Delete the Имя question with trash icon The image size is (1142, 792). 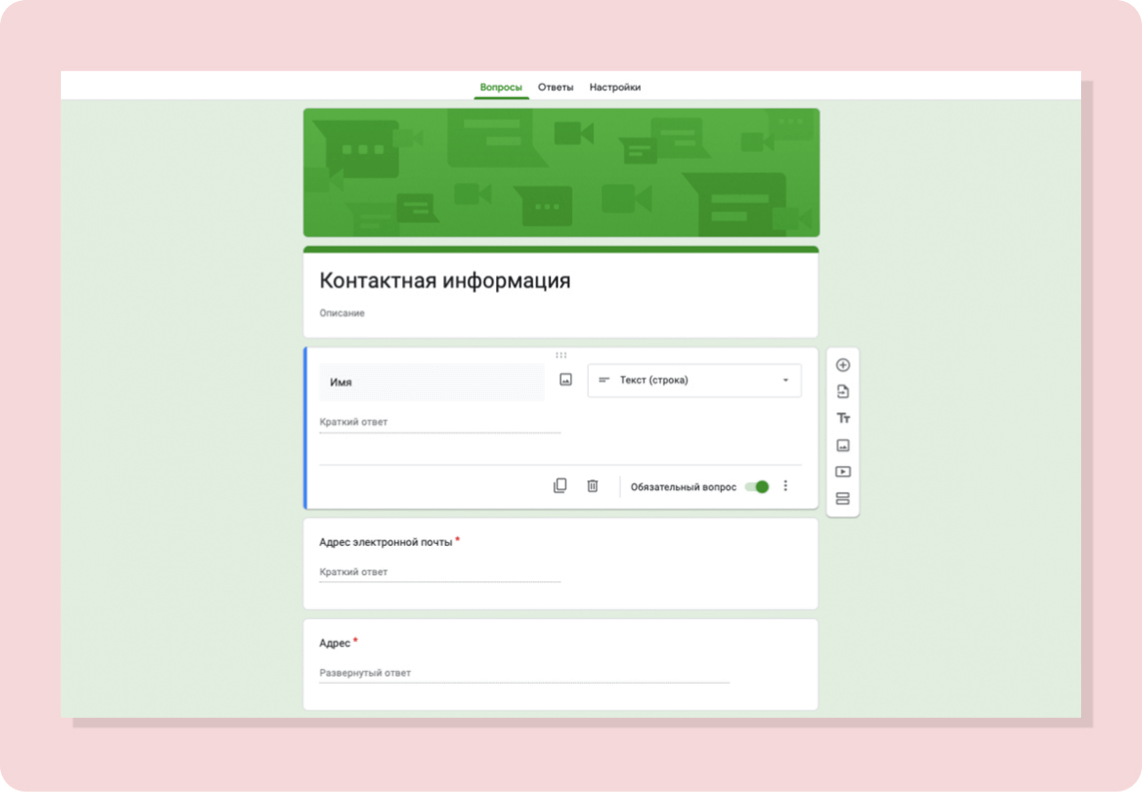[x=593, y=486]
